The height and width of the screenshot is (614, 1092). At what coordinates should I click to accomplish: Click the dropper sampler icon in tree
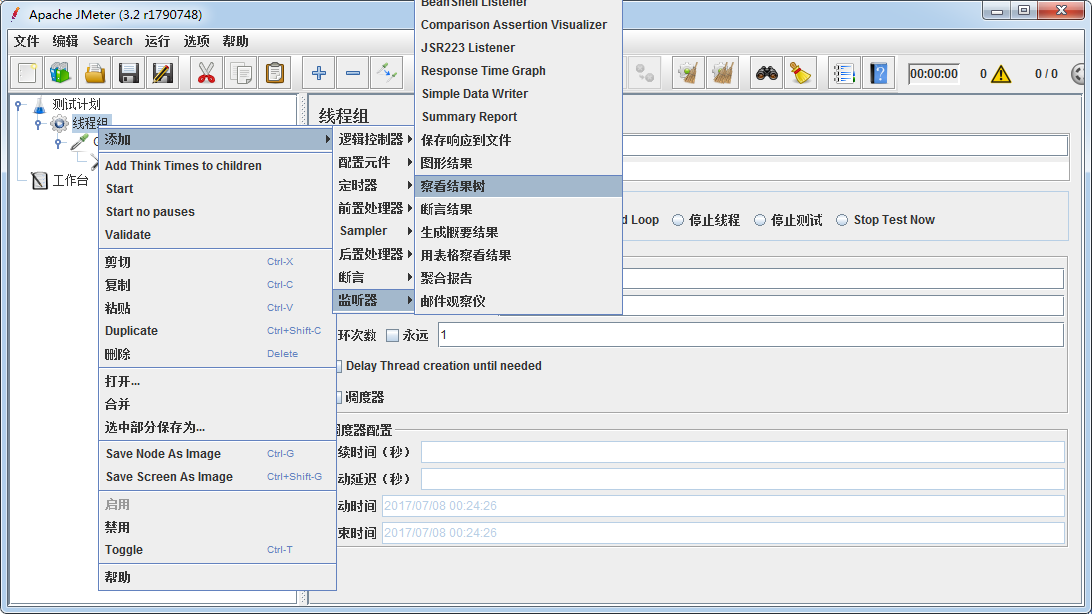(x=79, y=142)
